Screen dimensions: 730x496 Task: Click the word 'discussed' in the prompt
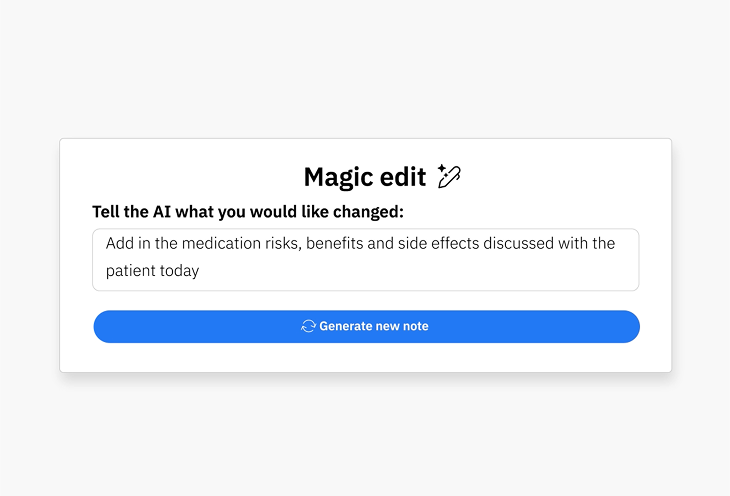pos(518,243)
